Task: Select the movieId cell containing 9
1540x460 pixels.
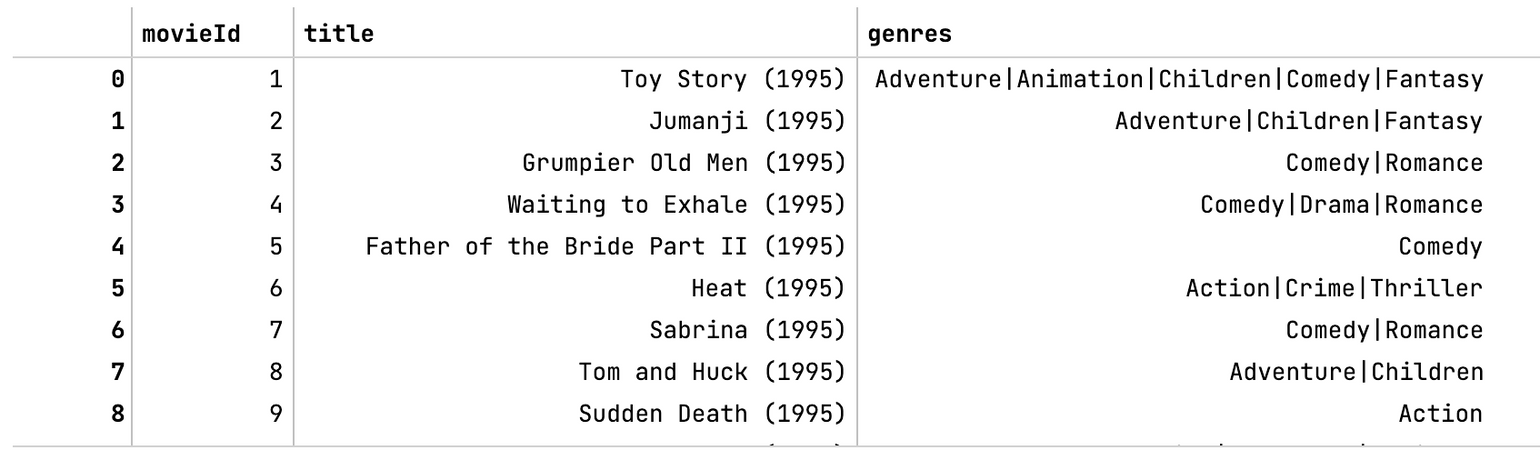Action: coord(275,414)
